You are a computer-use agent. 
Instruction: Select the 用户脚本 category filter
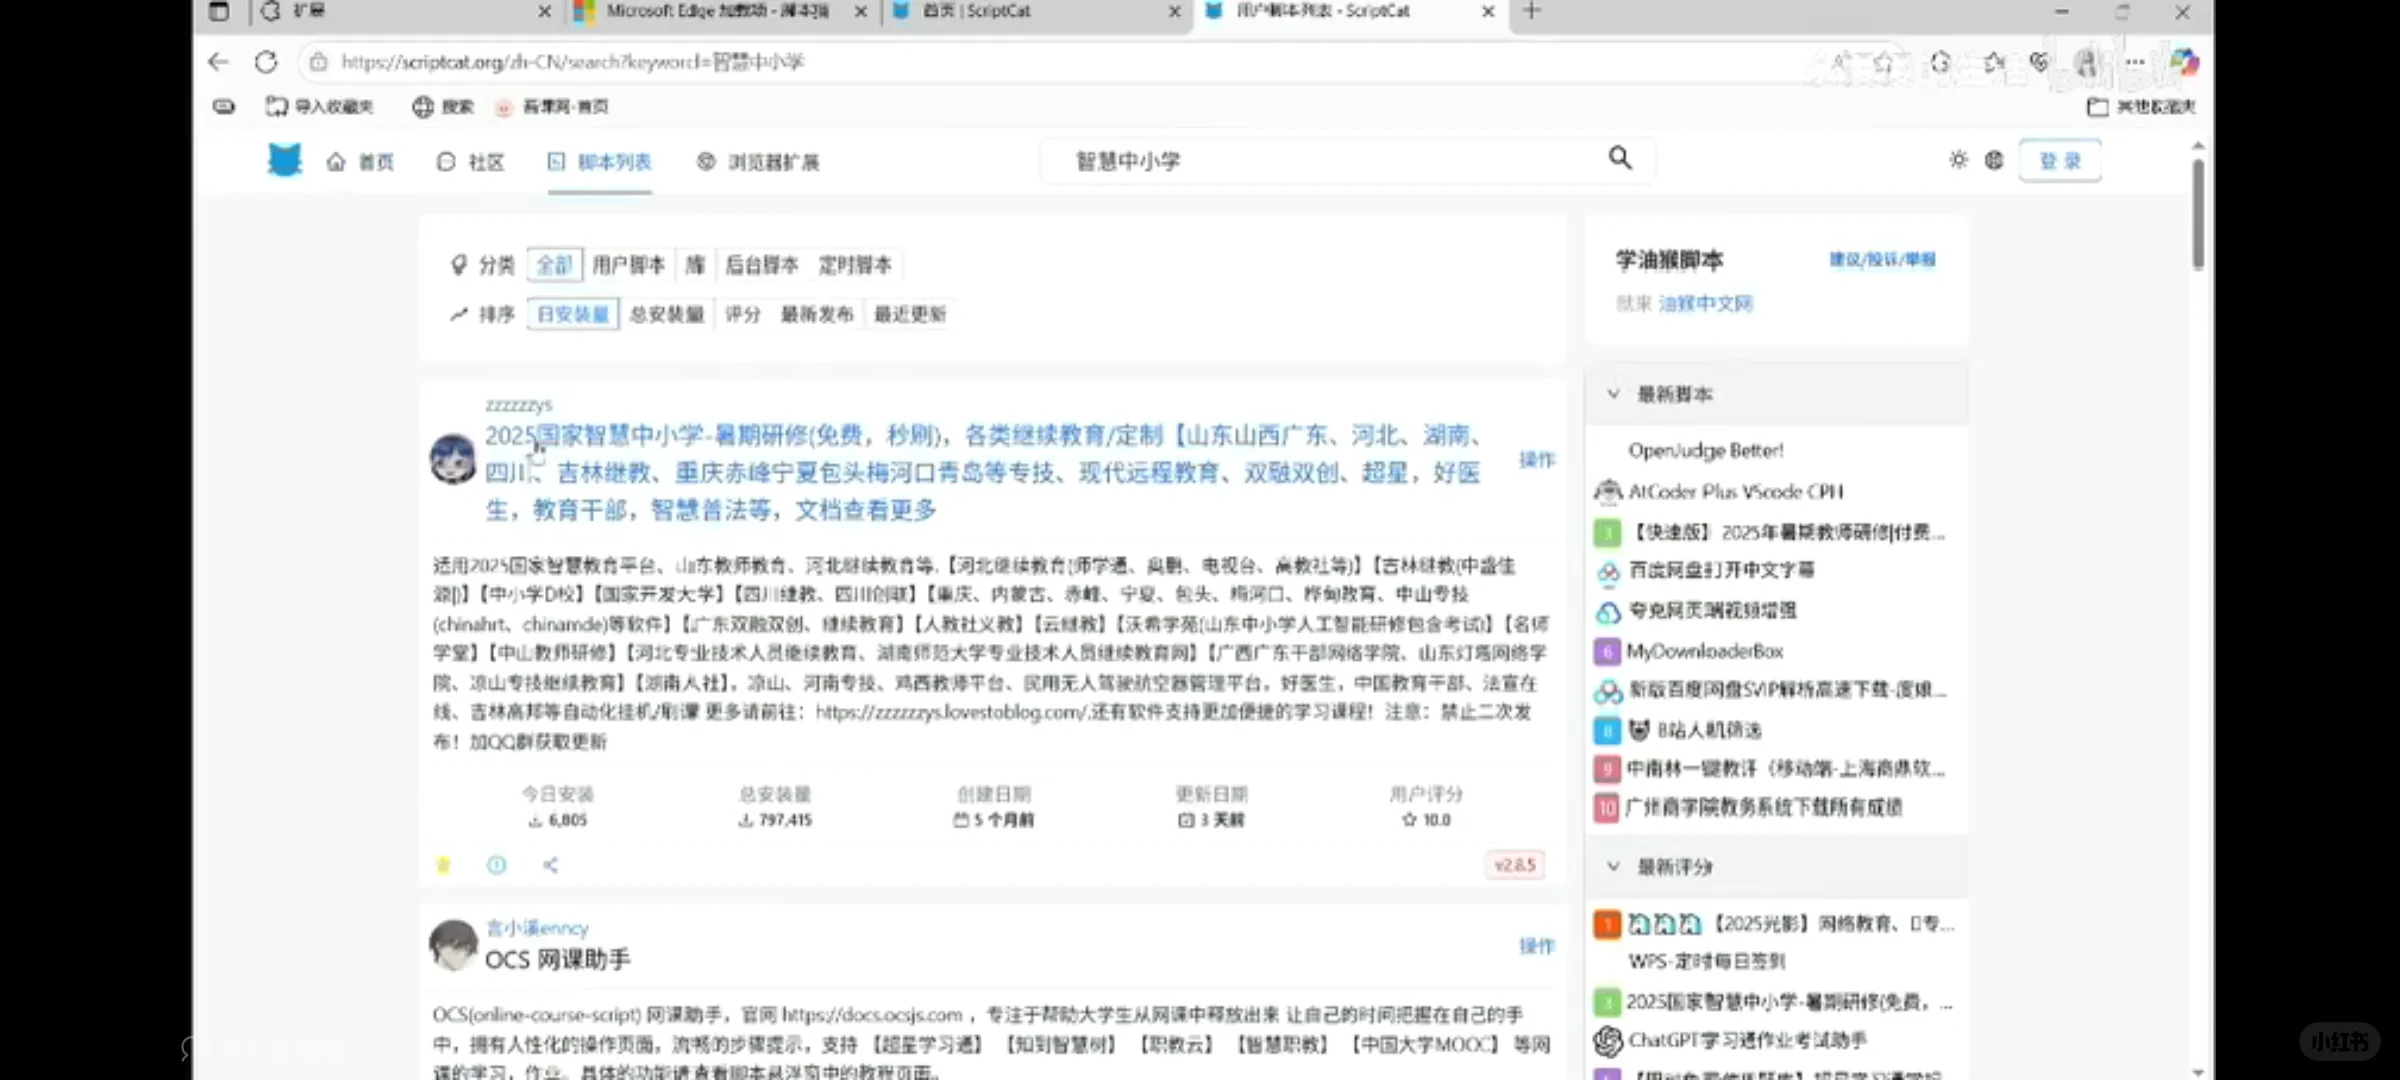point(630,265)
